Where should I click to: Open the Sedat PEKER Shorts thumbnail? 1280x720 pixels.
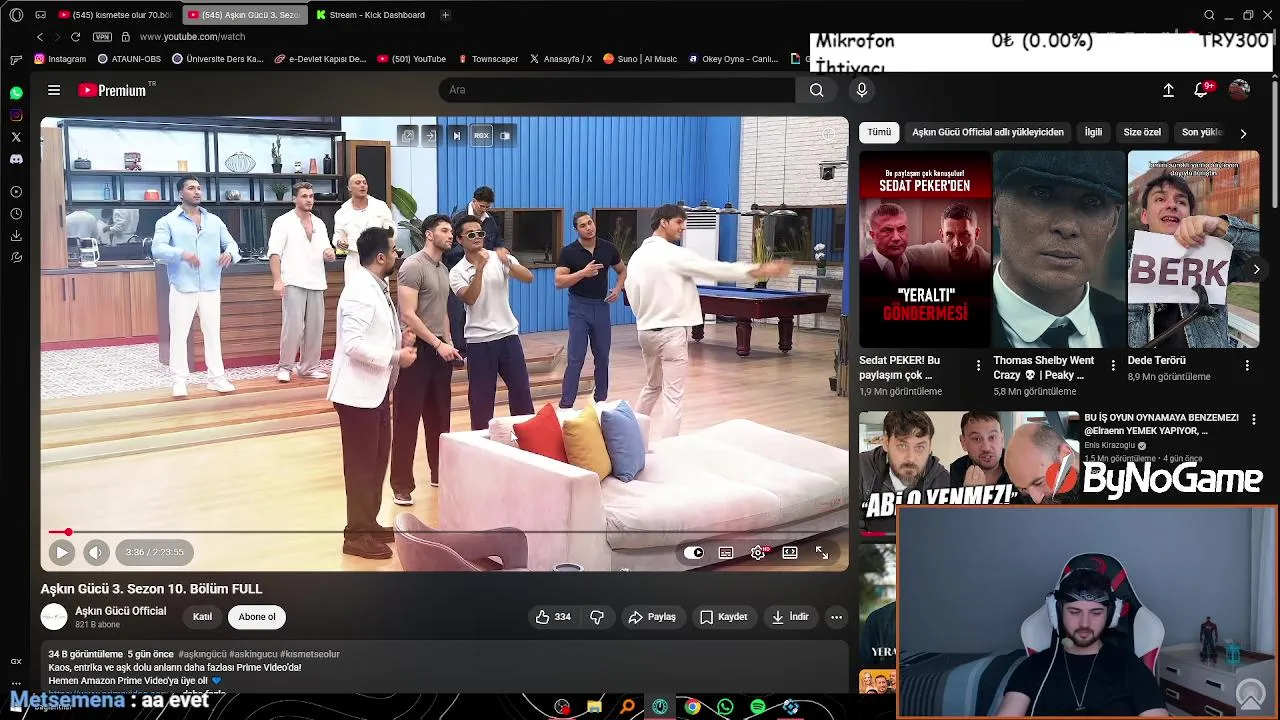[x=925, y=249]
